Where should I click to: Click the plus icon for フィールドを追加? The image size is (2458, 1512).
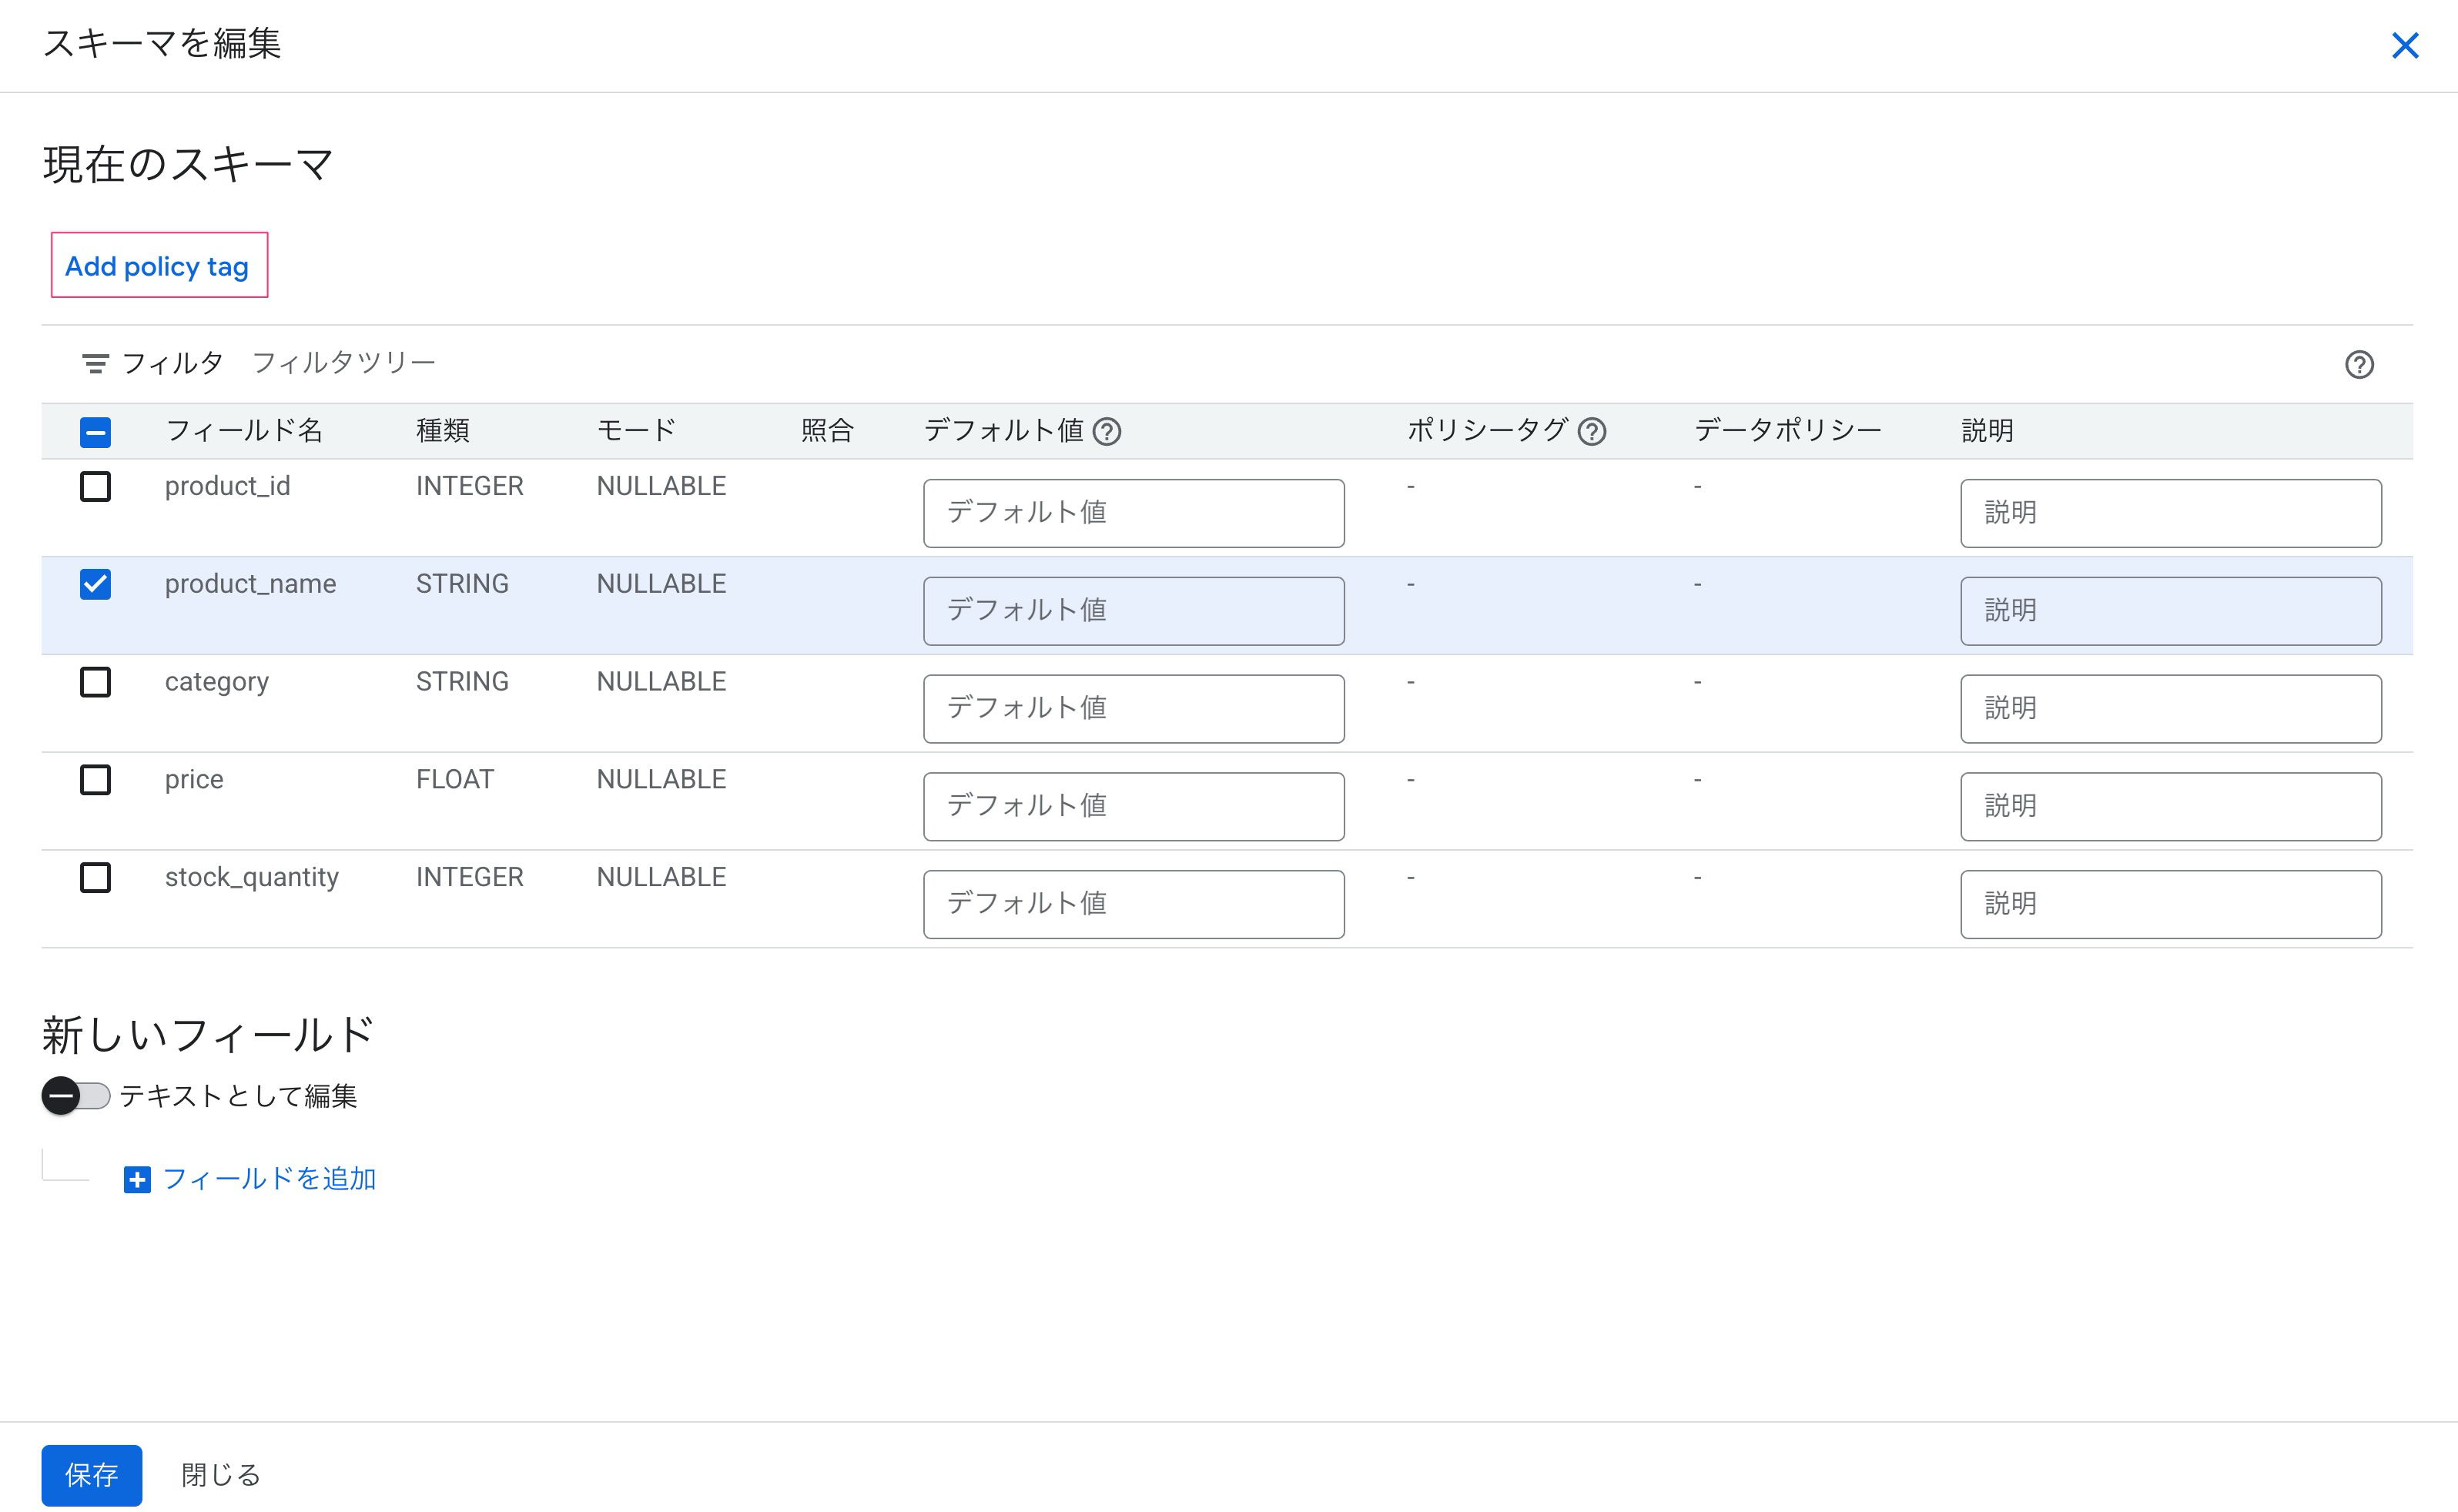[x=137, y=1180]
